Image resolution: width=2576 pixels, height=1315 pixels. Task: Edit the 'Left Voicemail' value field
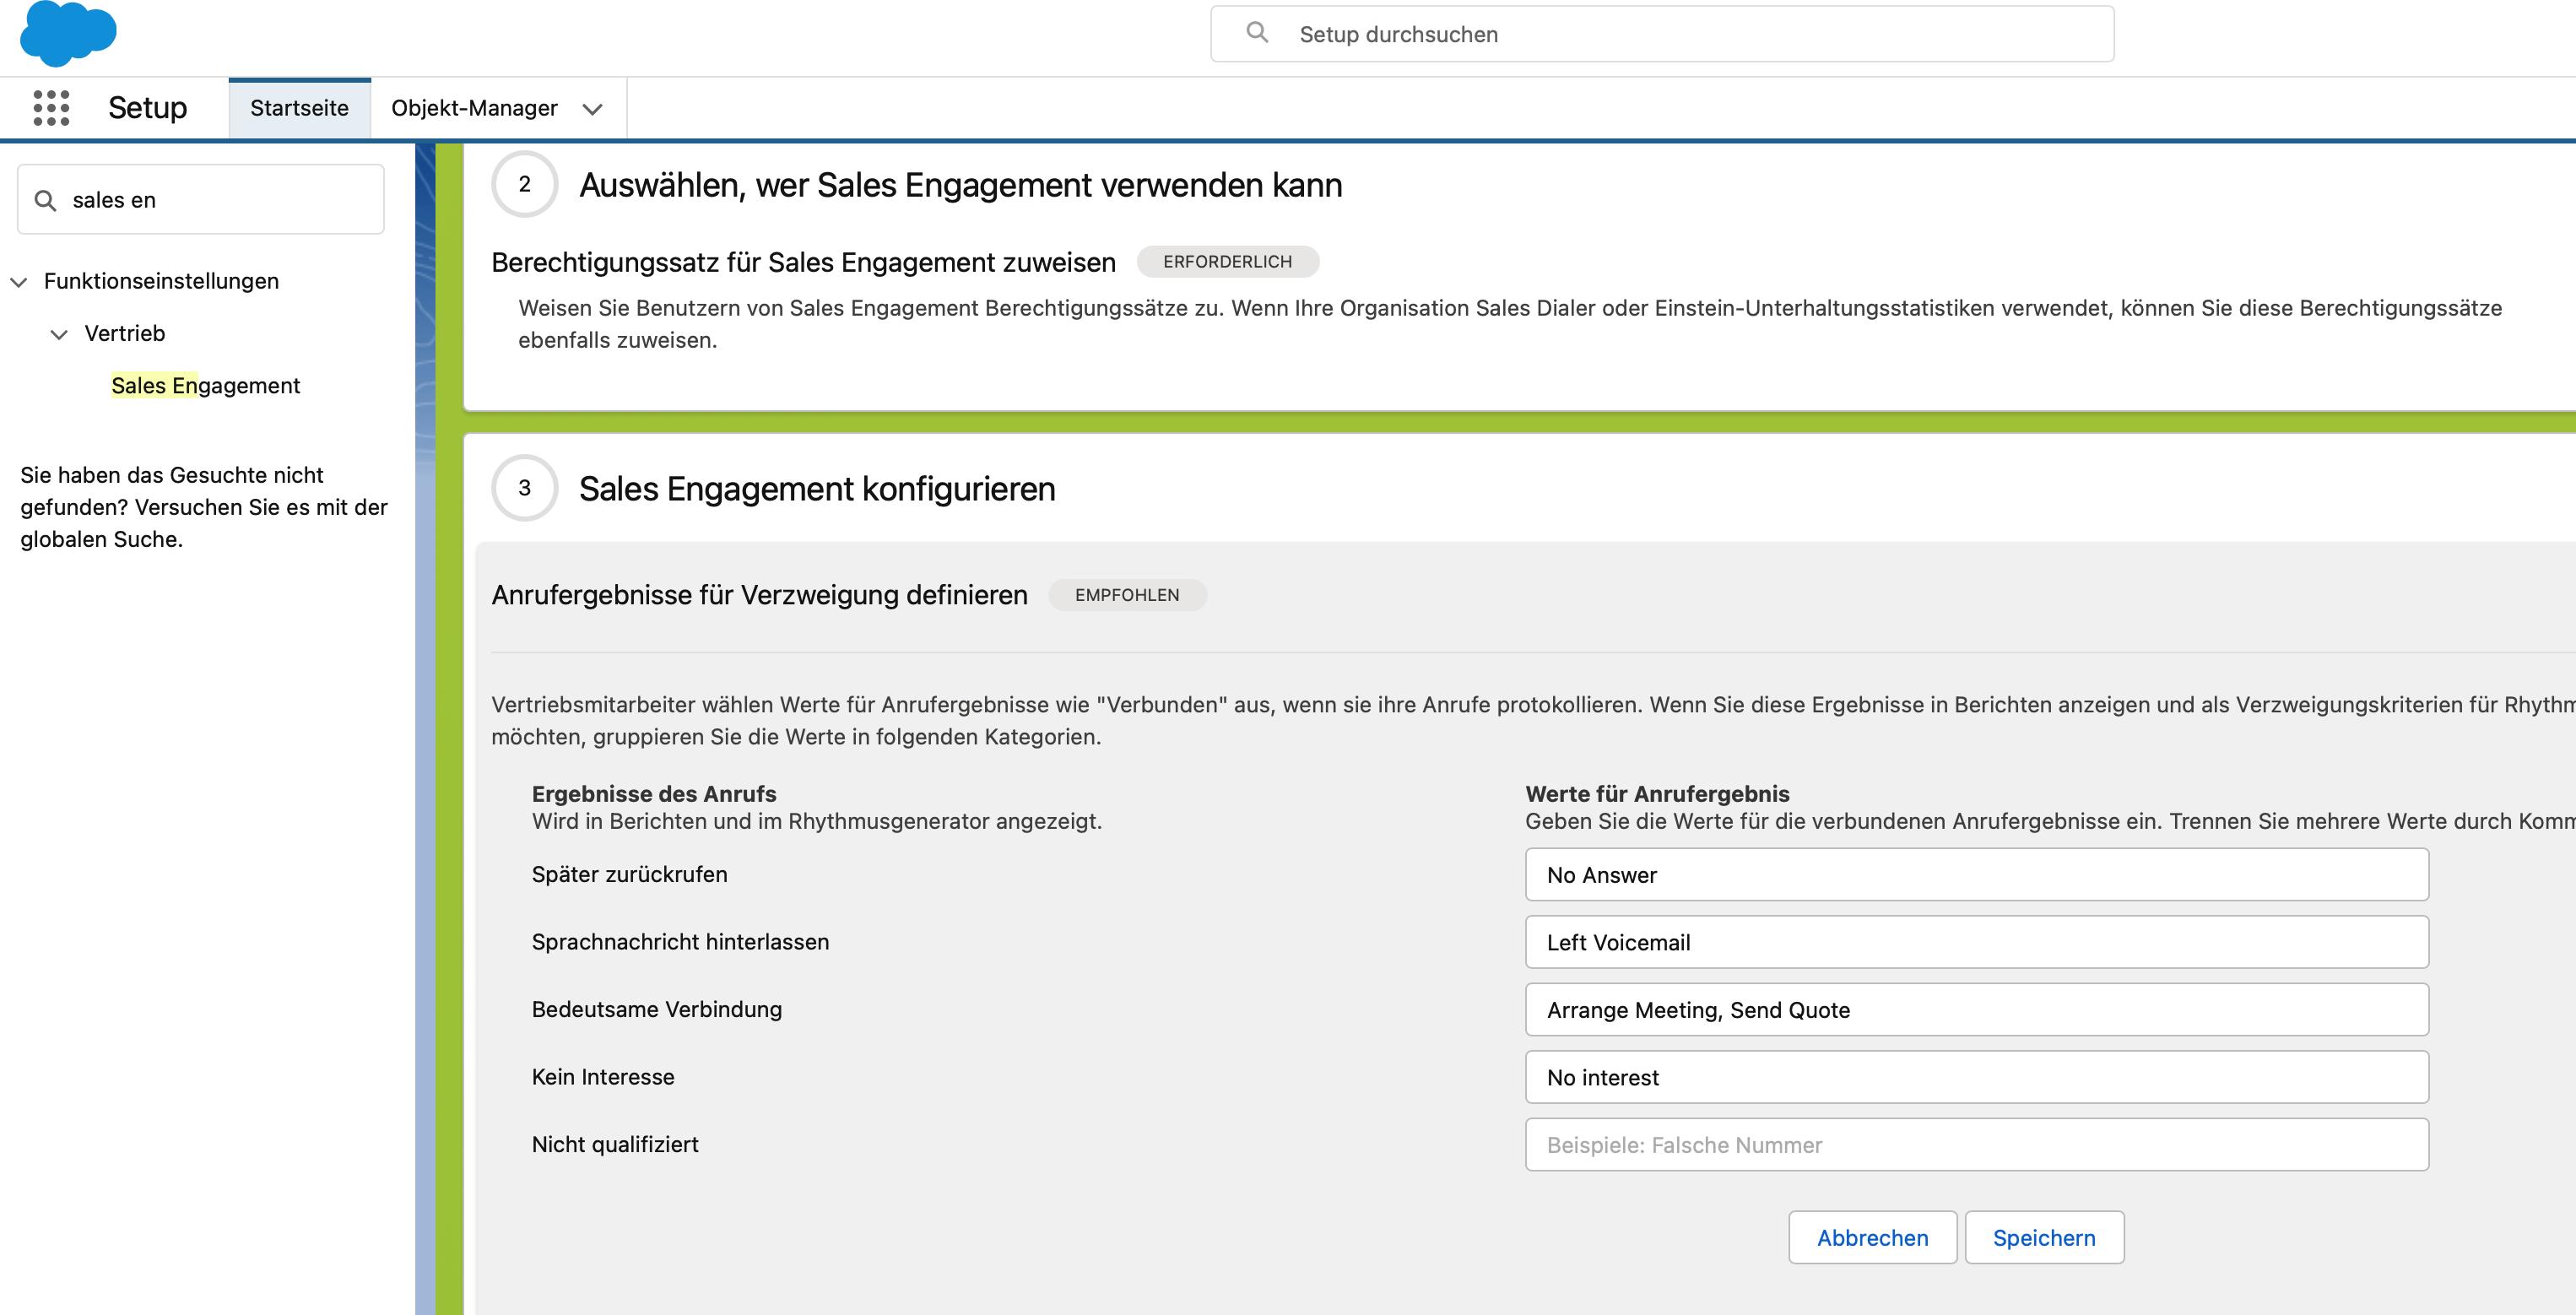(1976, 942)
